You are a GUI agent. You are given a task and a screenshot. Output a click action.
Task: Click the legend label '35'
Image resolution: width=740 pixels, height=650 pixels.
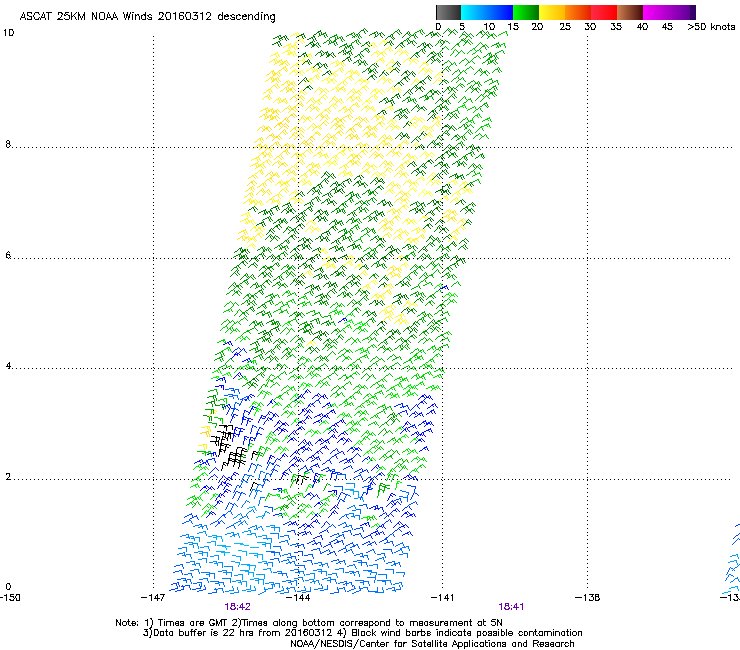click(616, 27)
